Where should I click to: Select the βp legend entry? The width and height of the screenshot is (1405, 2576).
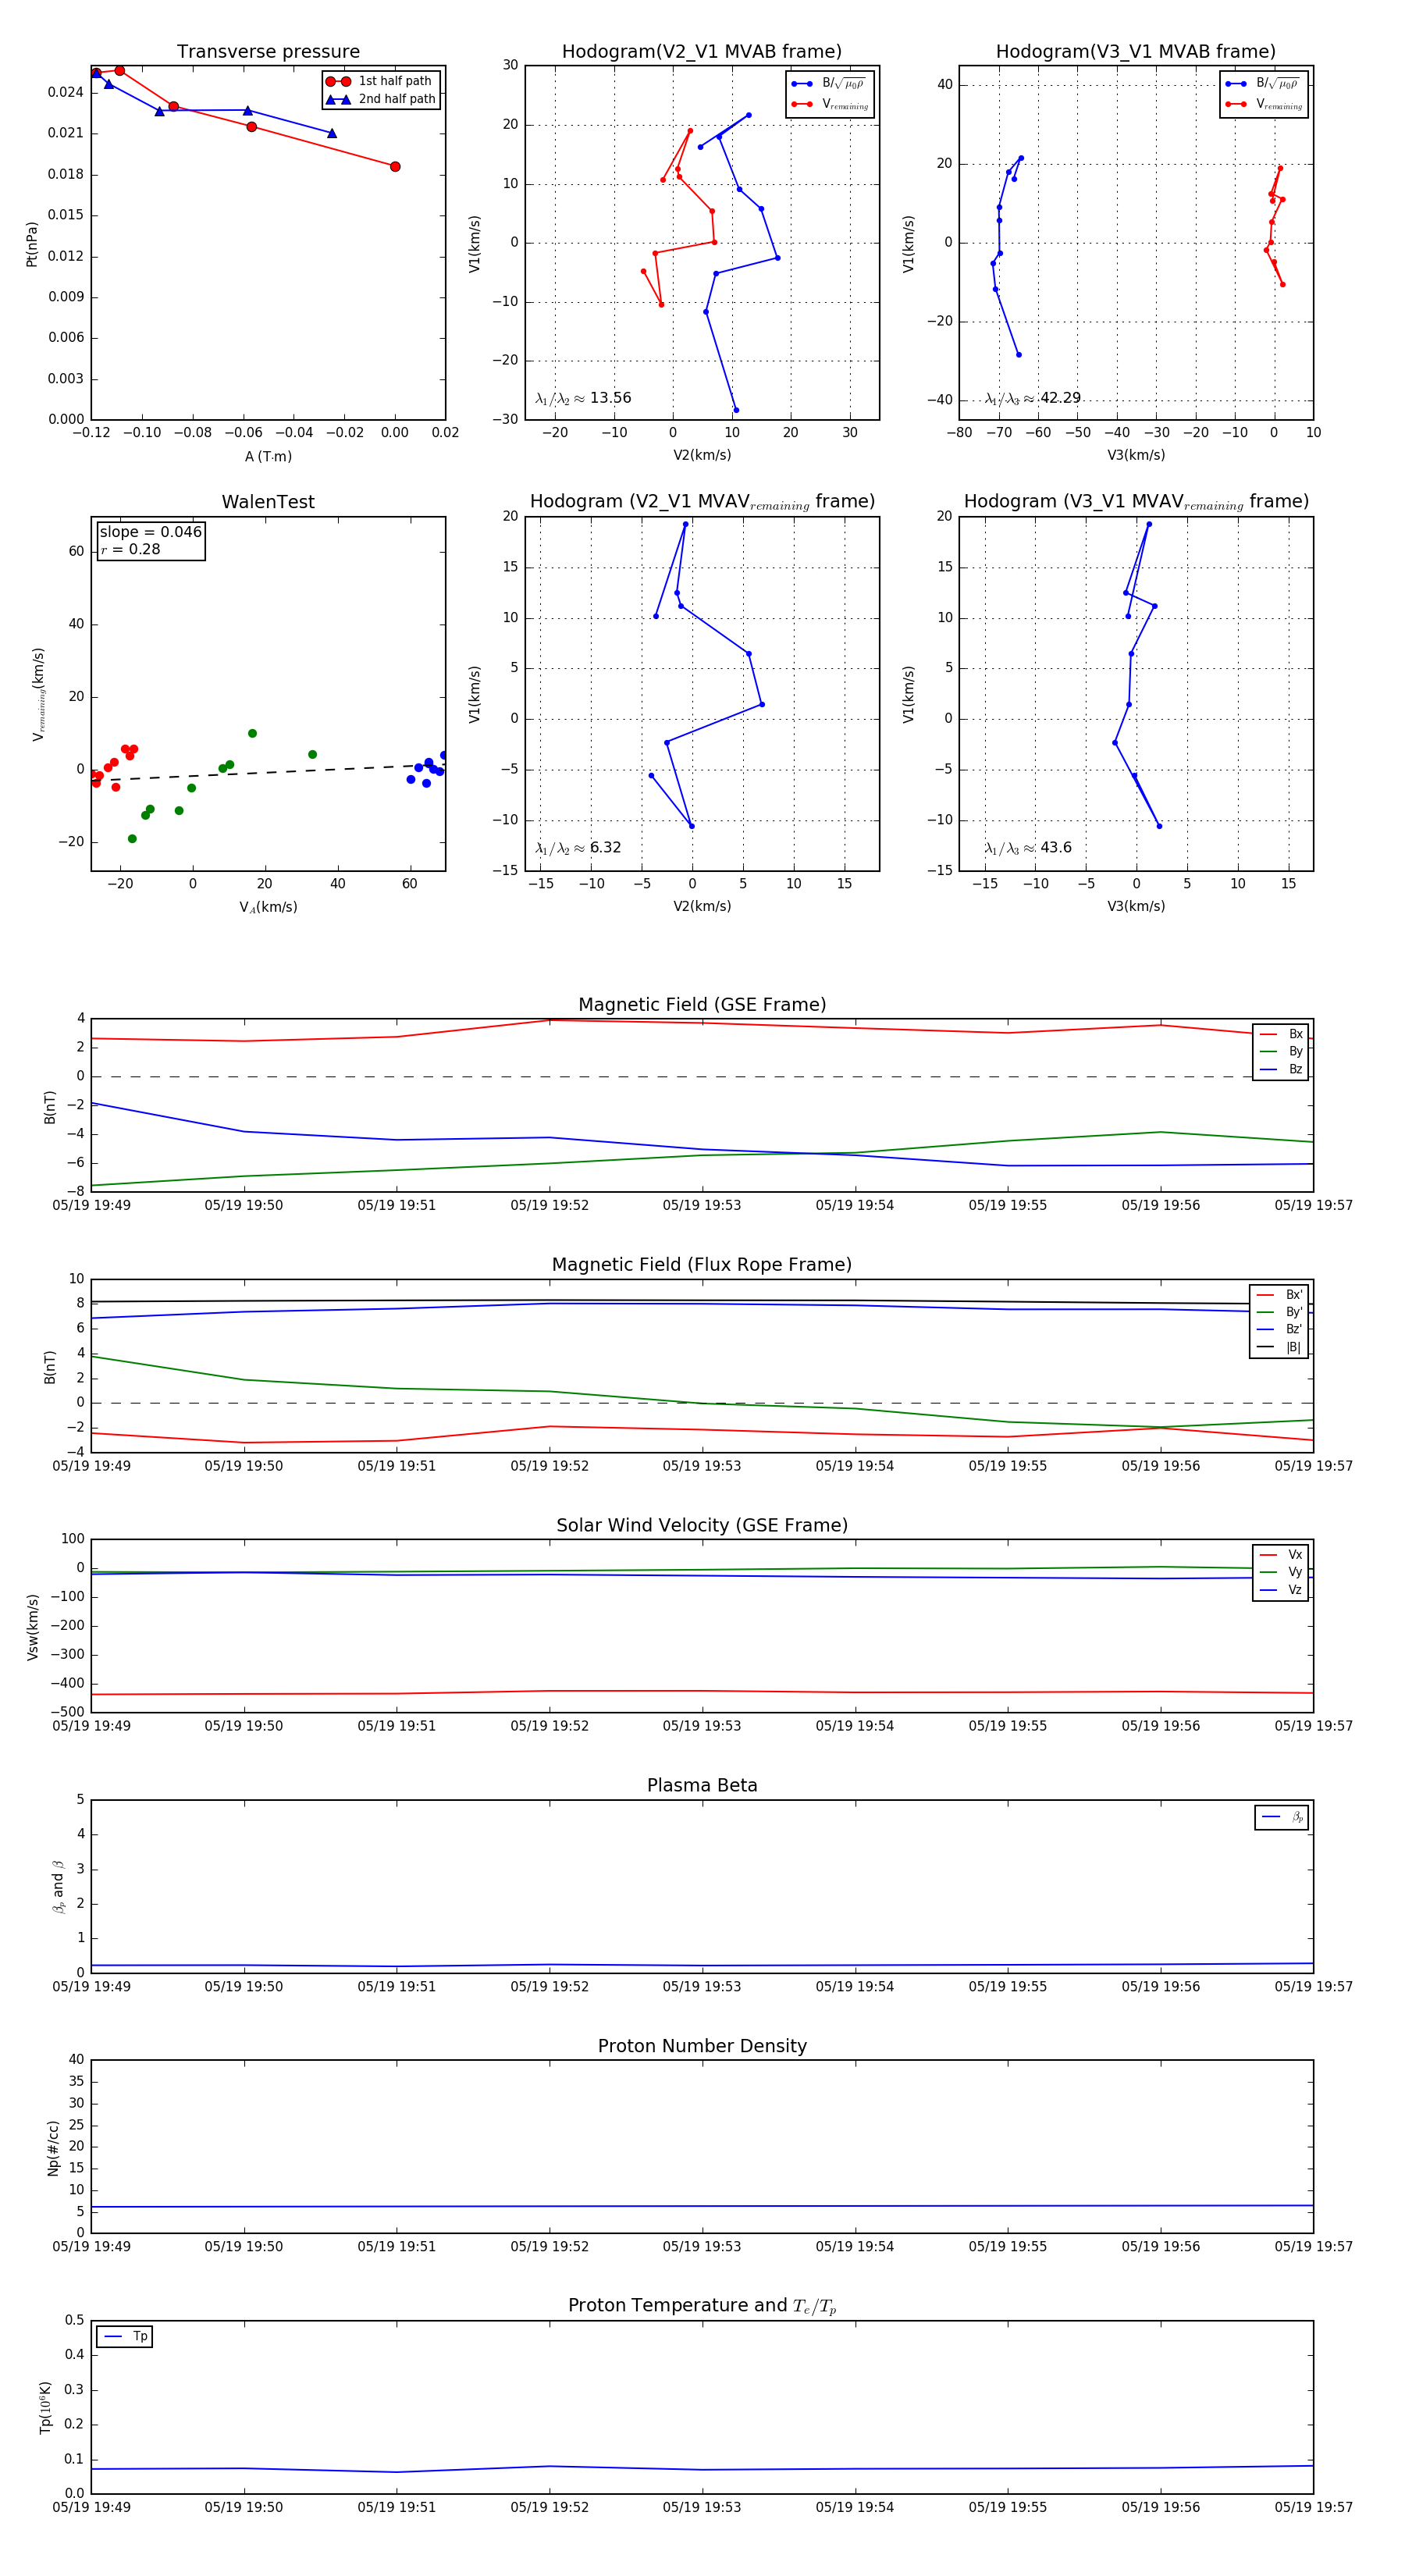pyautogui.click(x=1282, y=1817)
